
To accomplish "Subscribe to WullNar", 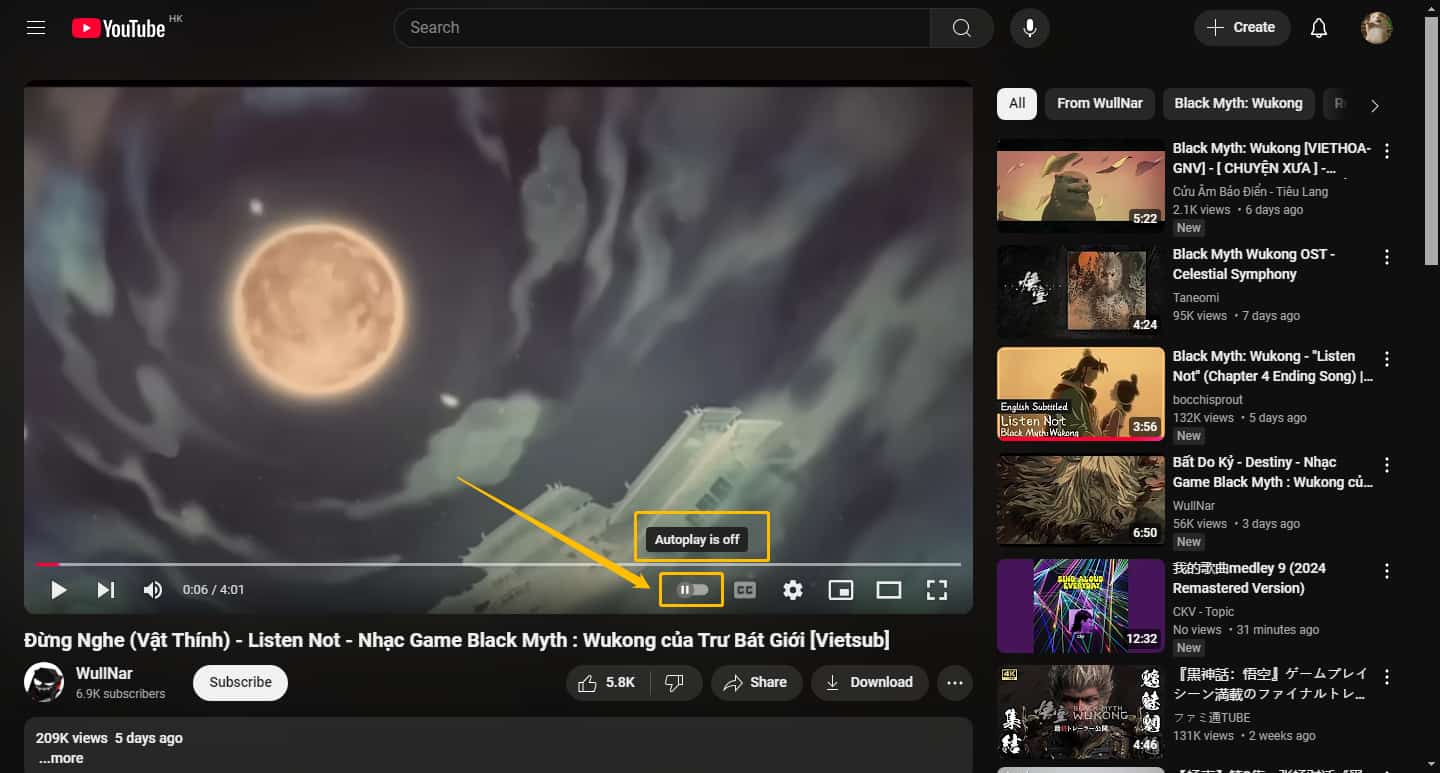I will [x=240, y=683].
